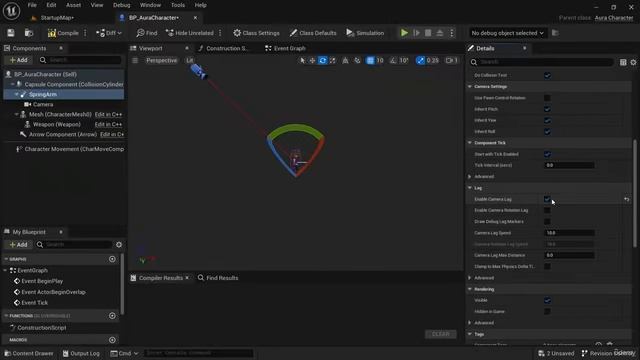Toggle the rotation snap angle icon
This screenshot has width=640, height=360.
393,60
